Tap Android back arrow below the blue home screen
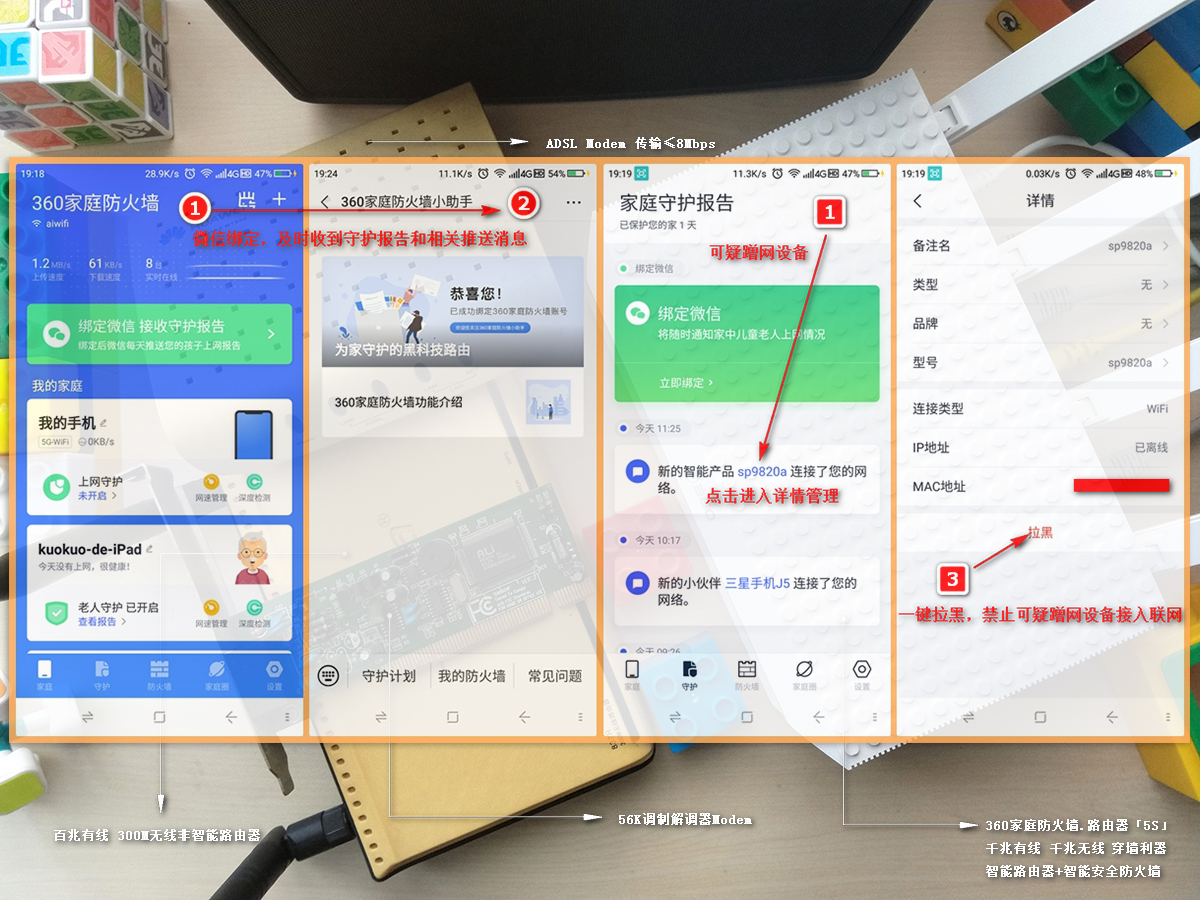 pyautogui.click(x=232, y=717)
